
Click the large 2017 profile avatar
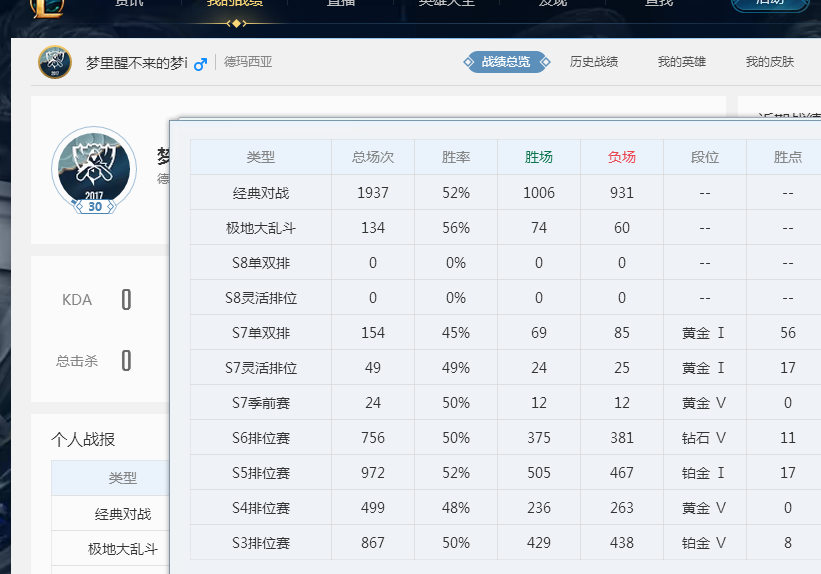pyautogui.click(x=94, y=168)
